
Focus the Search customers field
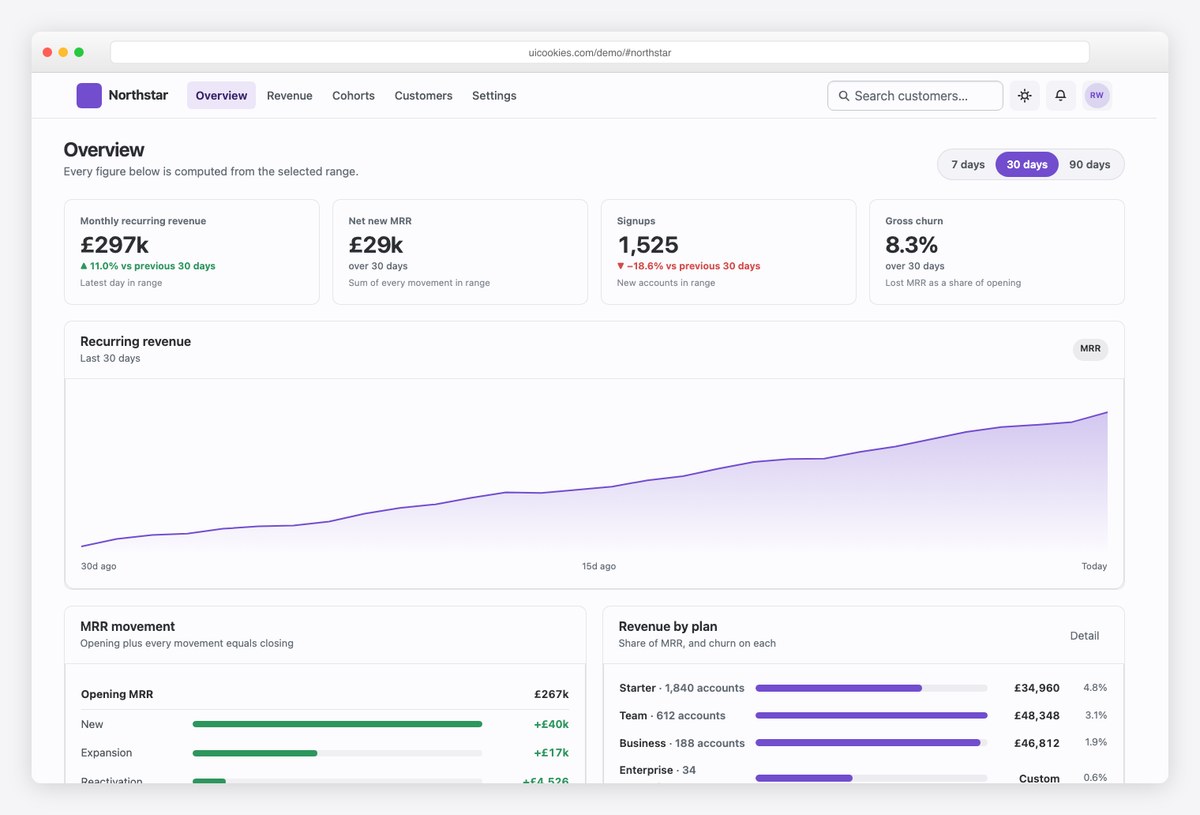click(915, 96)
